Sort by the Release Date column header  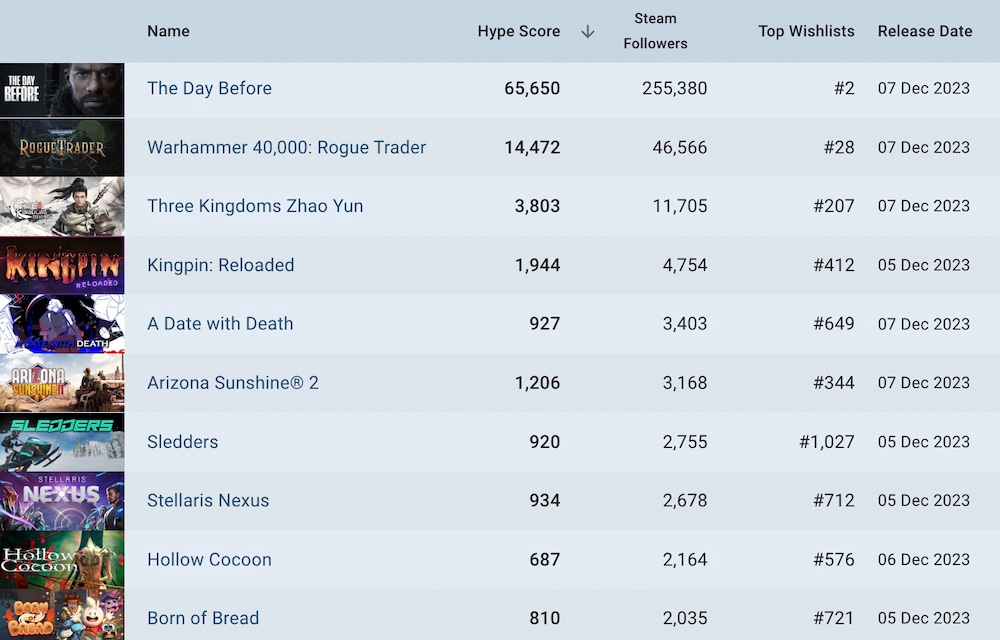925,31
